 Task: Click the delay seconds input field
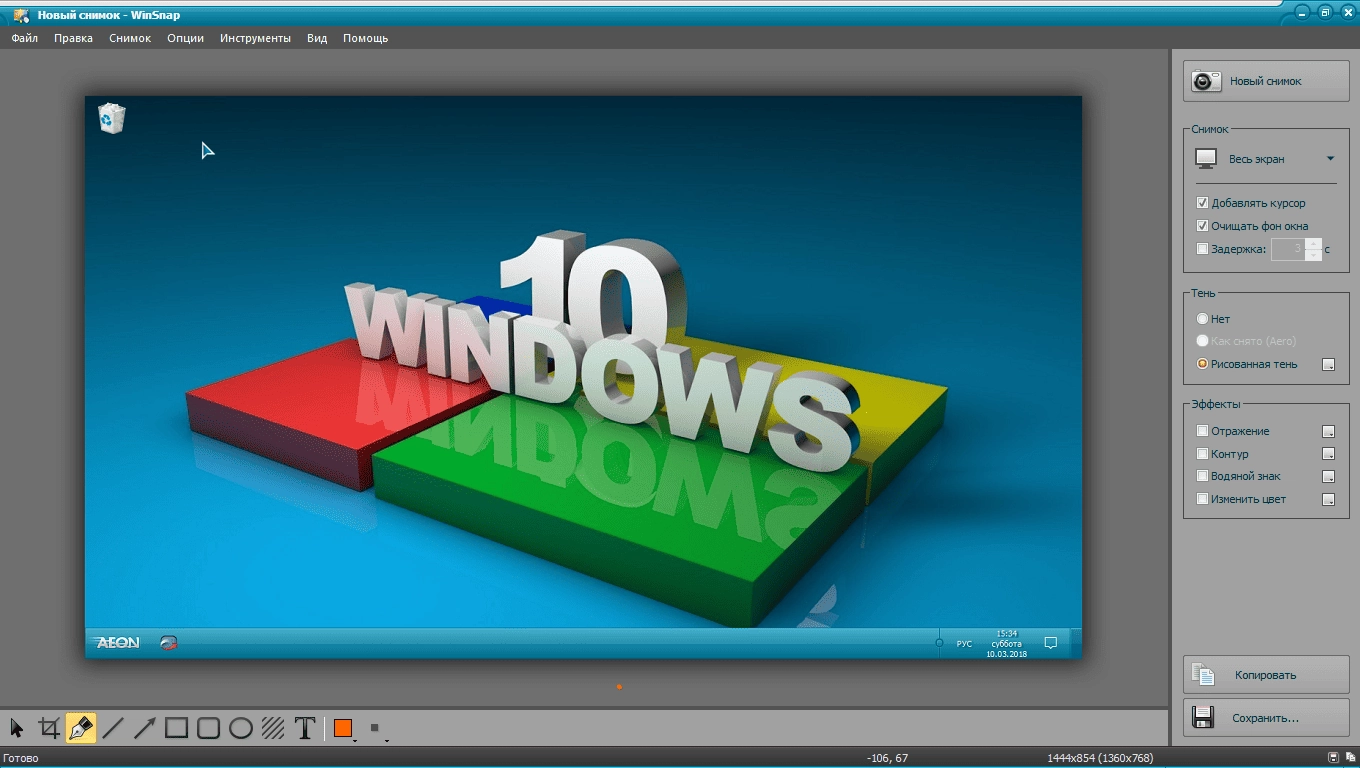[1288, 249]
